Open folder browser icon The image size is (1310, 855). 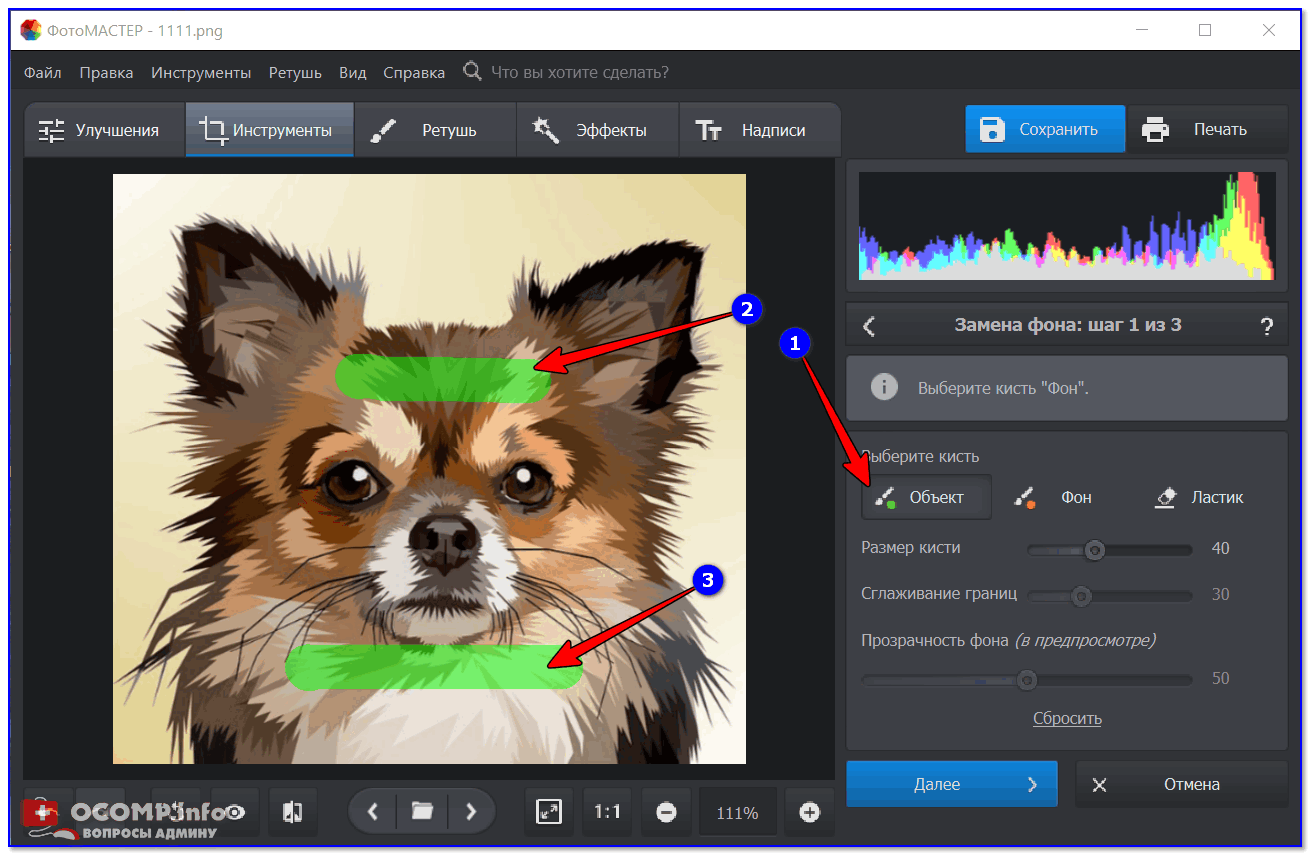422,812
